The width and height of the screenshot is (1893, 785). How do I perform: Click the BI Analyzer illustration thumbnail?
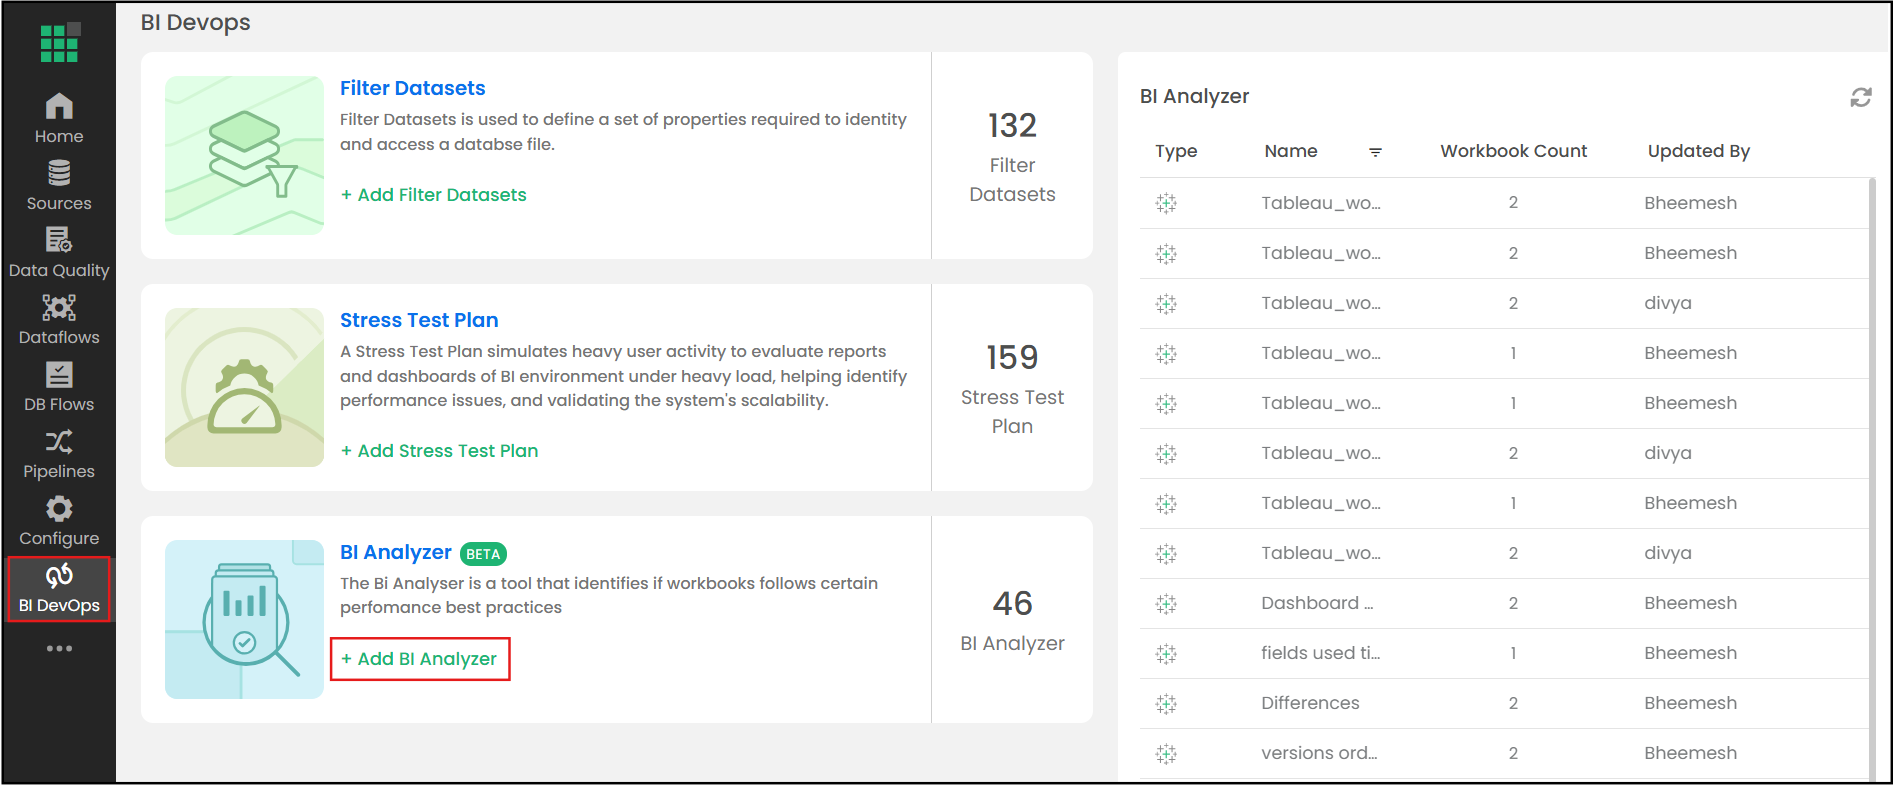pos(244,619)
